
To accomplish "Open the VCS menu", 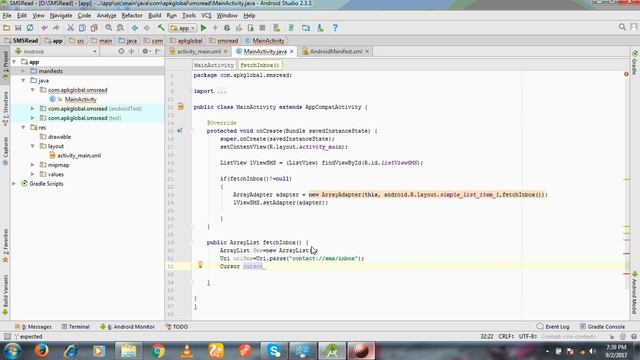I will (x=206, y=16).
